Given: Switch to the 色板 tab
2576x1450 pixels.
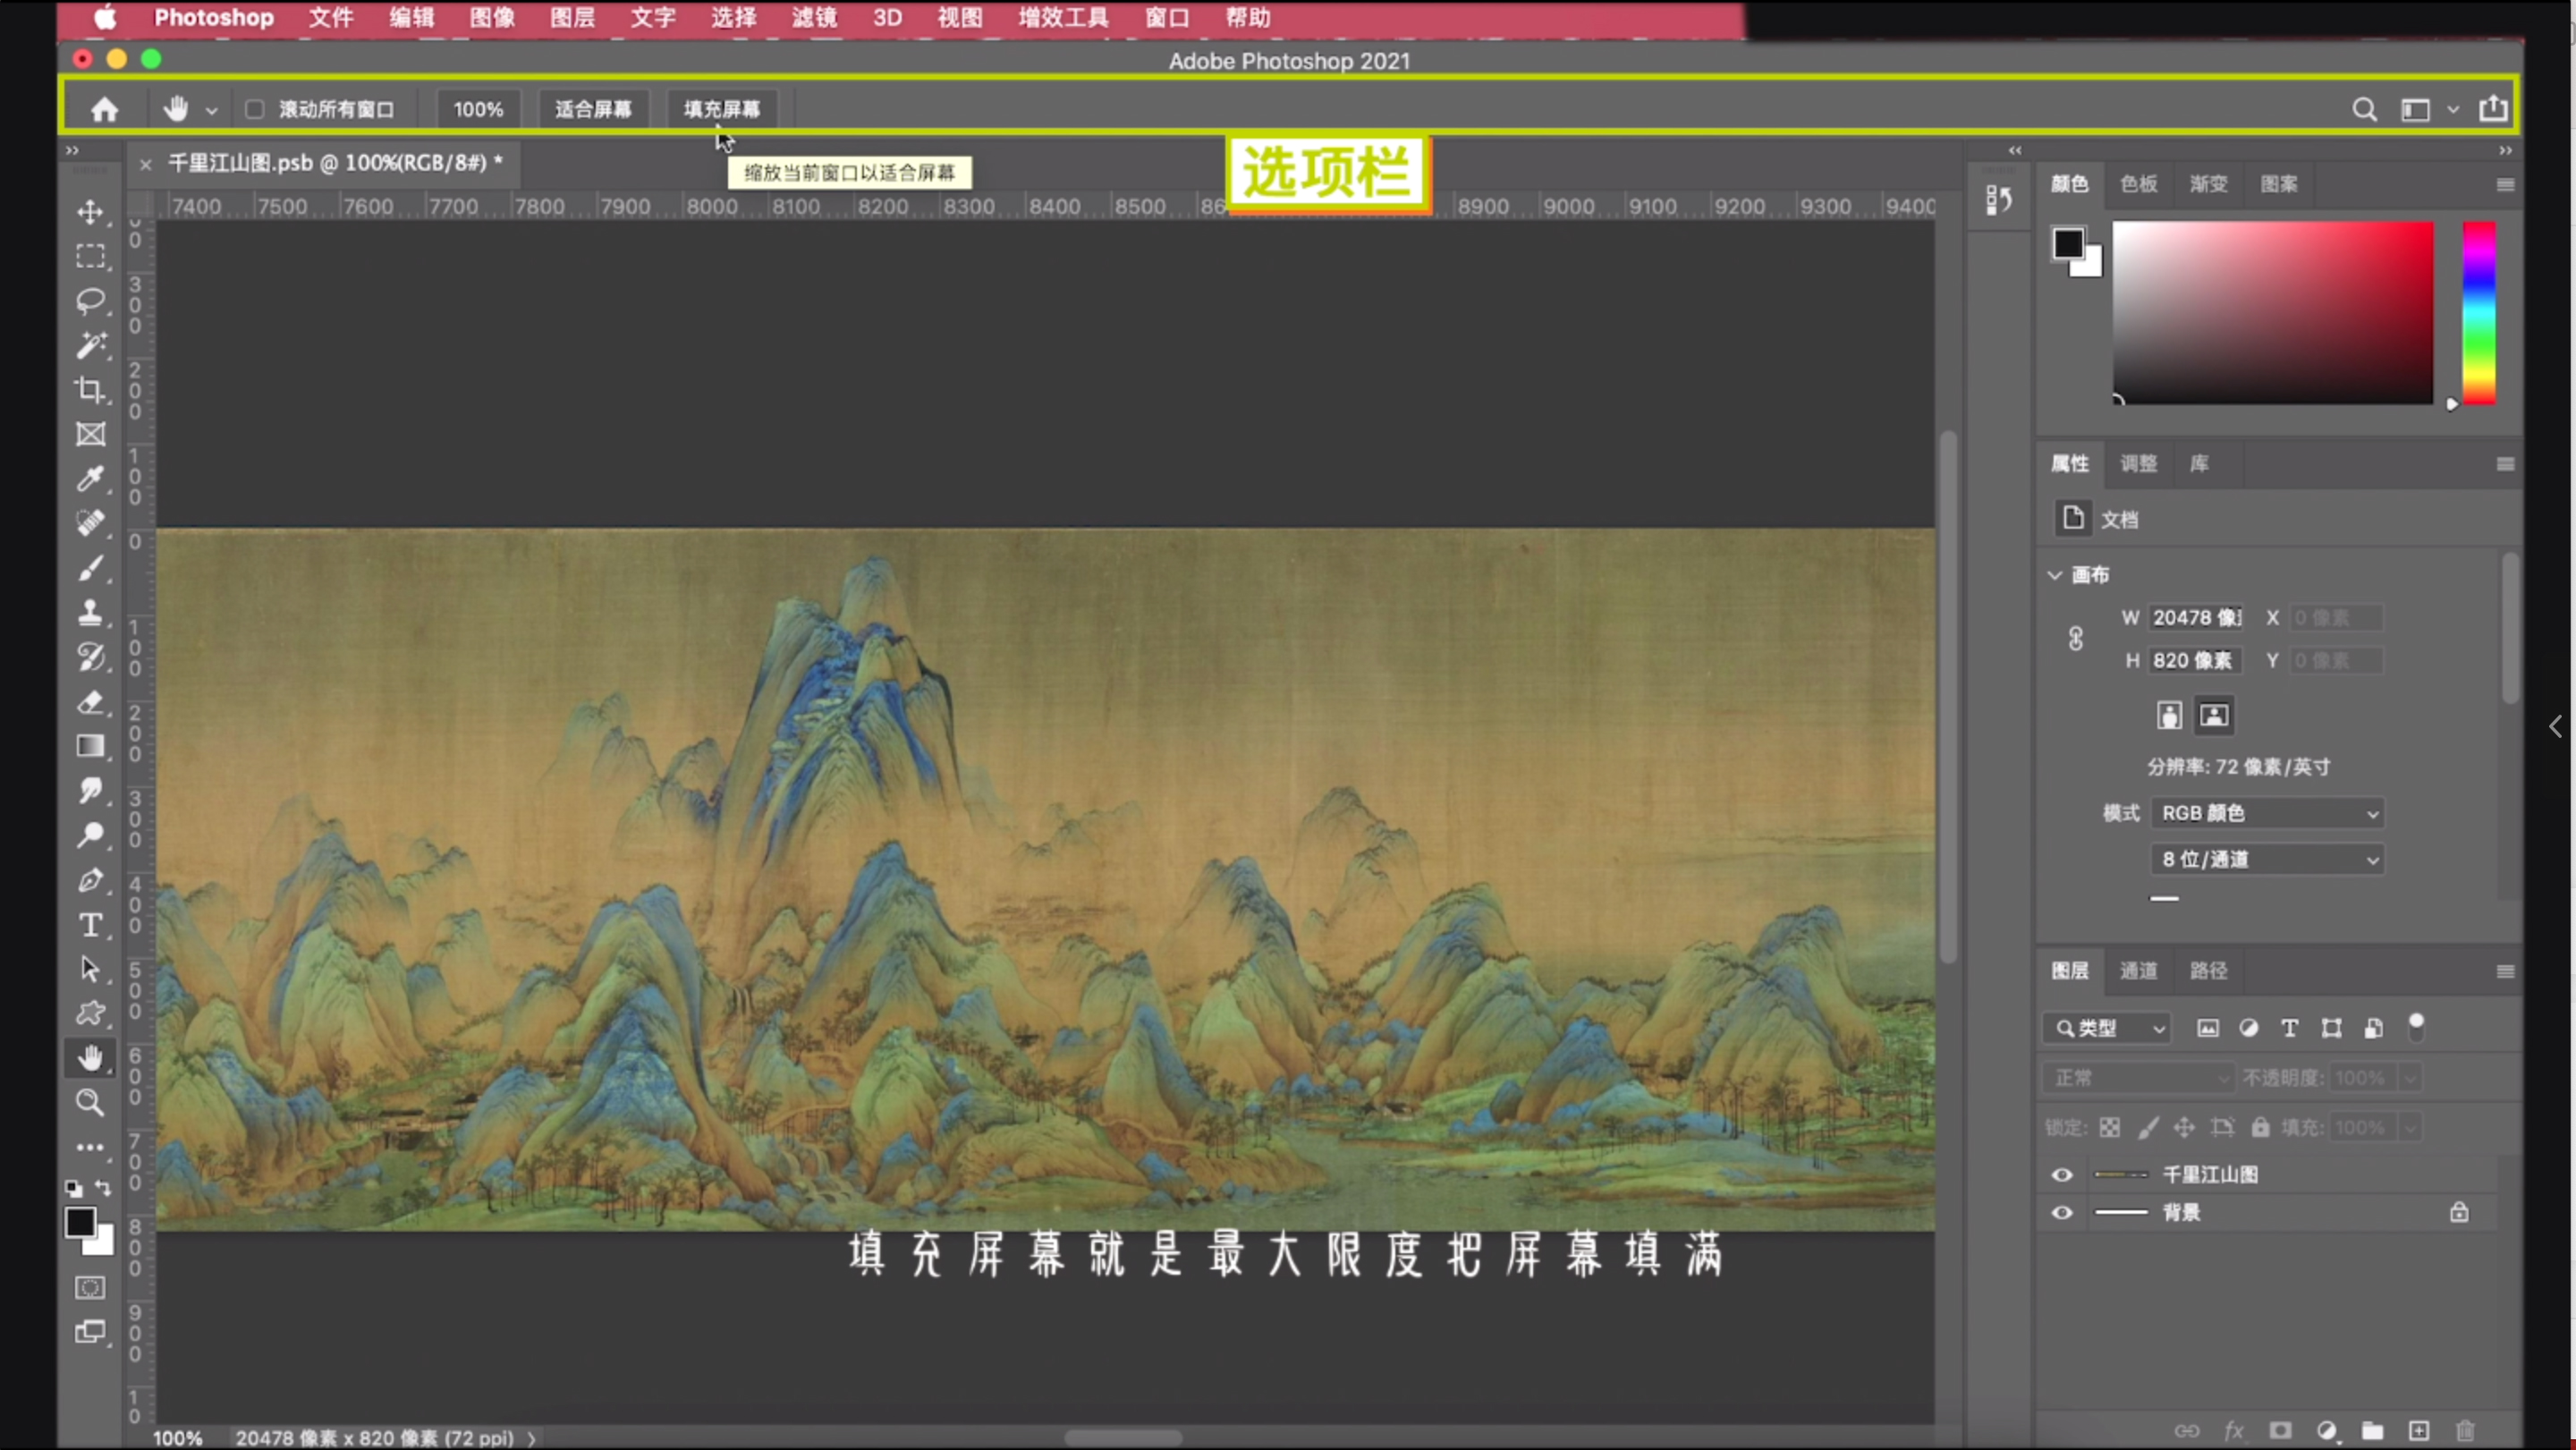Looking at the screenshot, I should coord(2139,184).
